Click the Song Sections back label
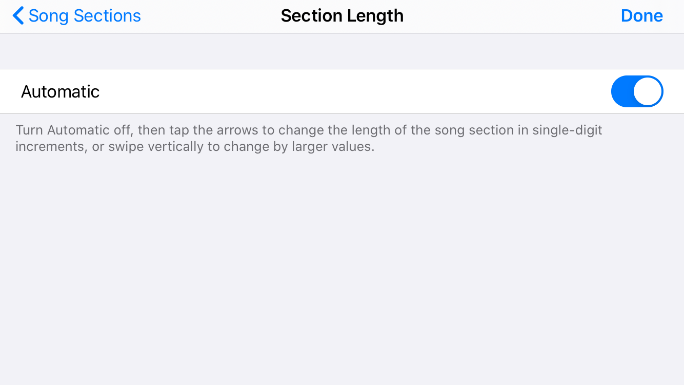This screenshot has height=385, width=684. [x=85, y=16]
